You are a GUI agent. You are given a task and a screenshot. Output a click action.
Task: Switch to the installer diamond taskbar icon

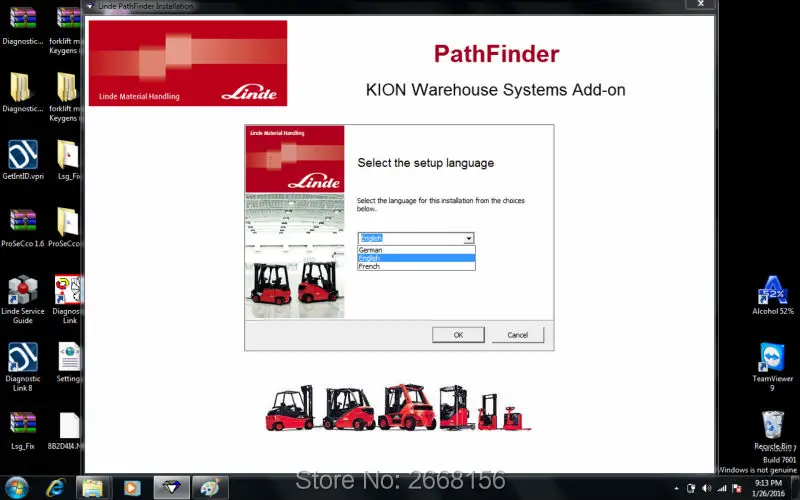(172, 488)
